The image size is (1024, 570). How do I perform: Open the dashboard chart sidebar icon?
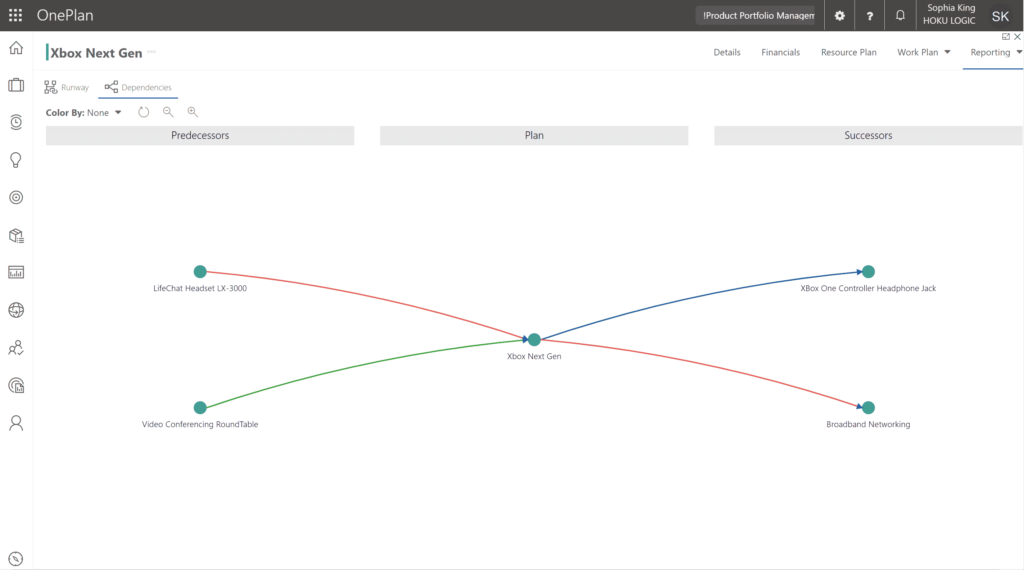click(x=16, y=272)
